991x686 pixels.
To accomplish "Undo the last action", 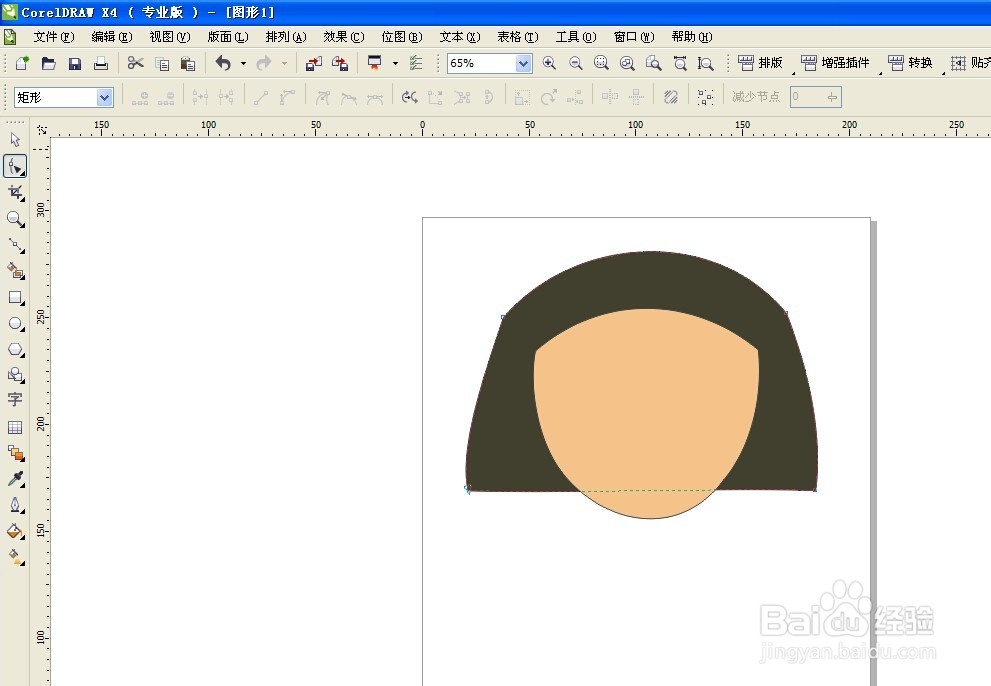I will [x=223, y=63].
